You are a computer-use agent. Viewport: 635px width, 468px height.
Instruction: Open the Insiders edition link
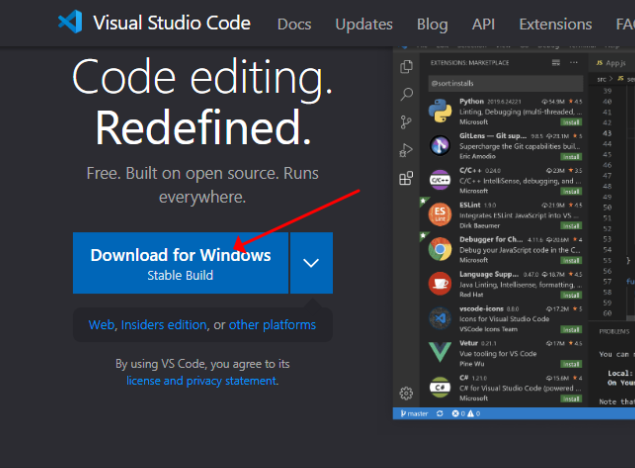(164, 325)
